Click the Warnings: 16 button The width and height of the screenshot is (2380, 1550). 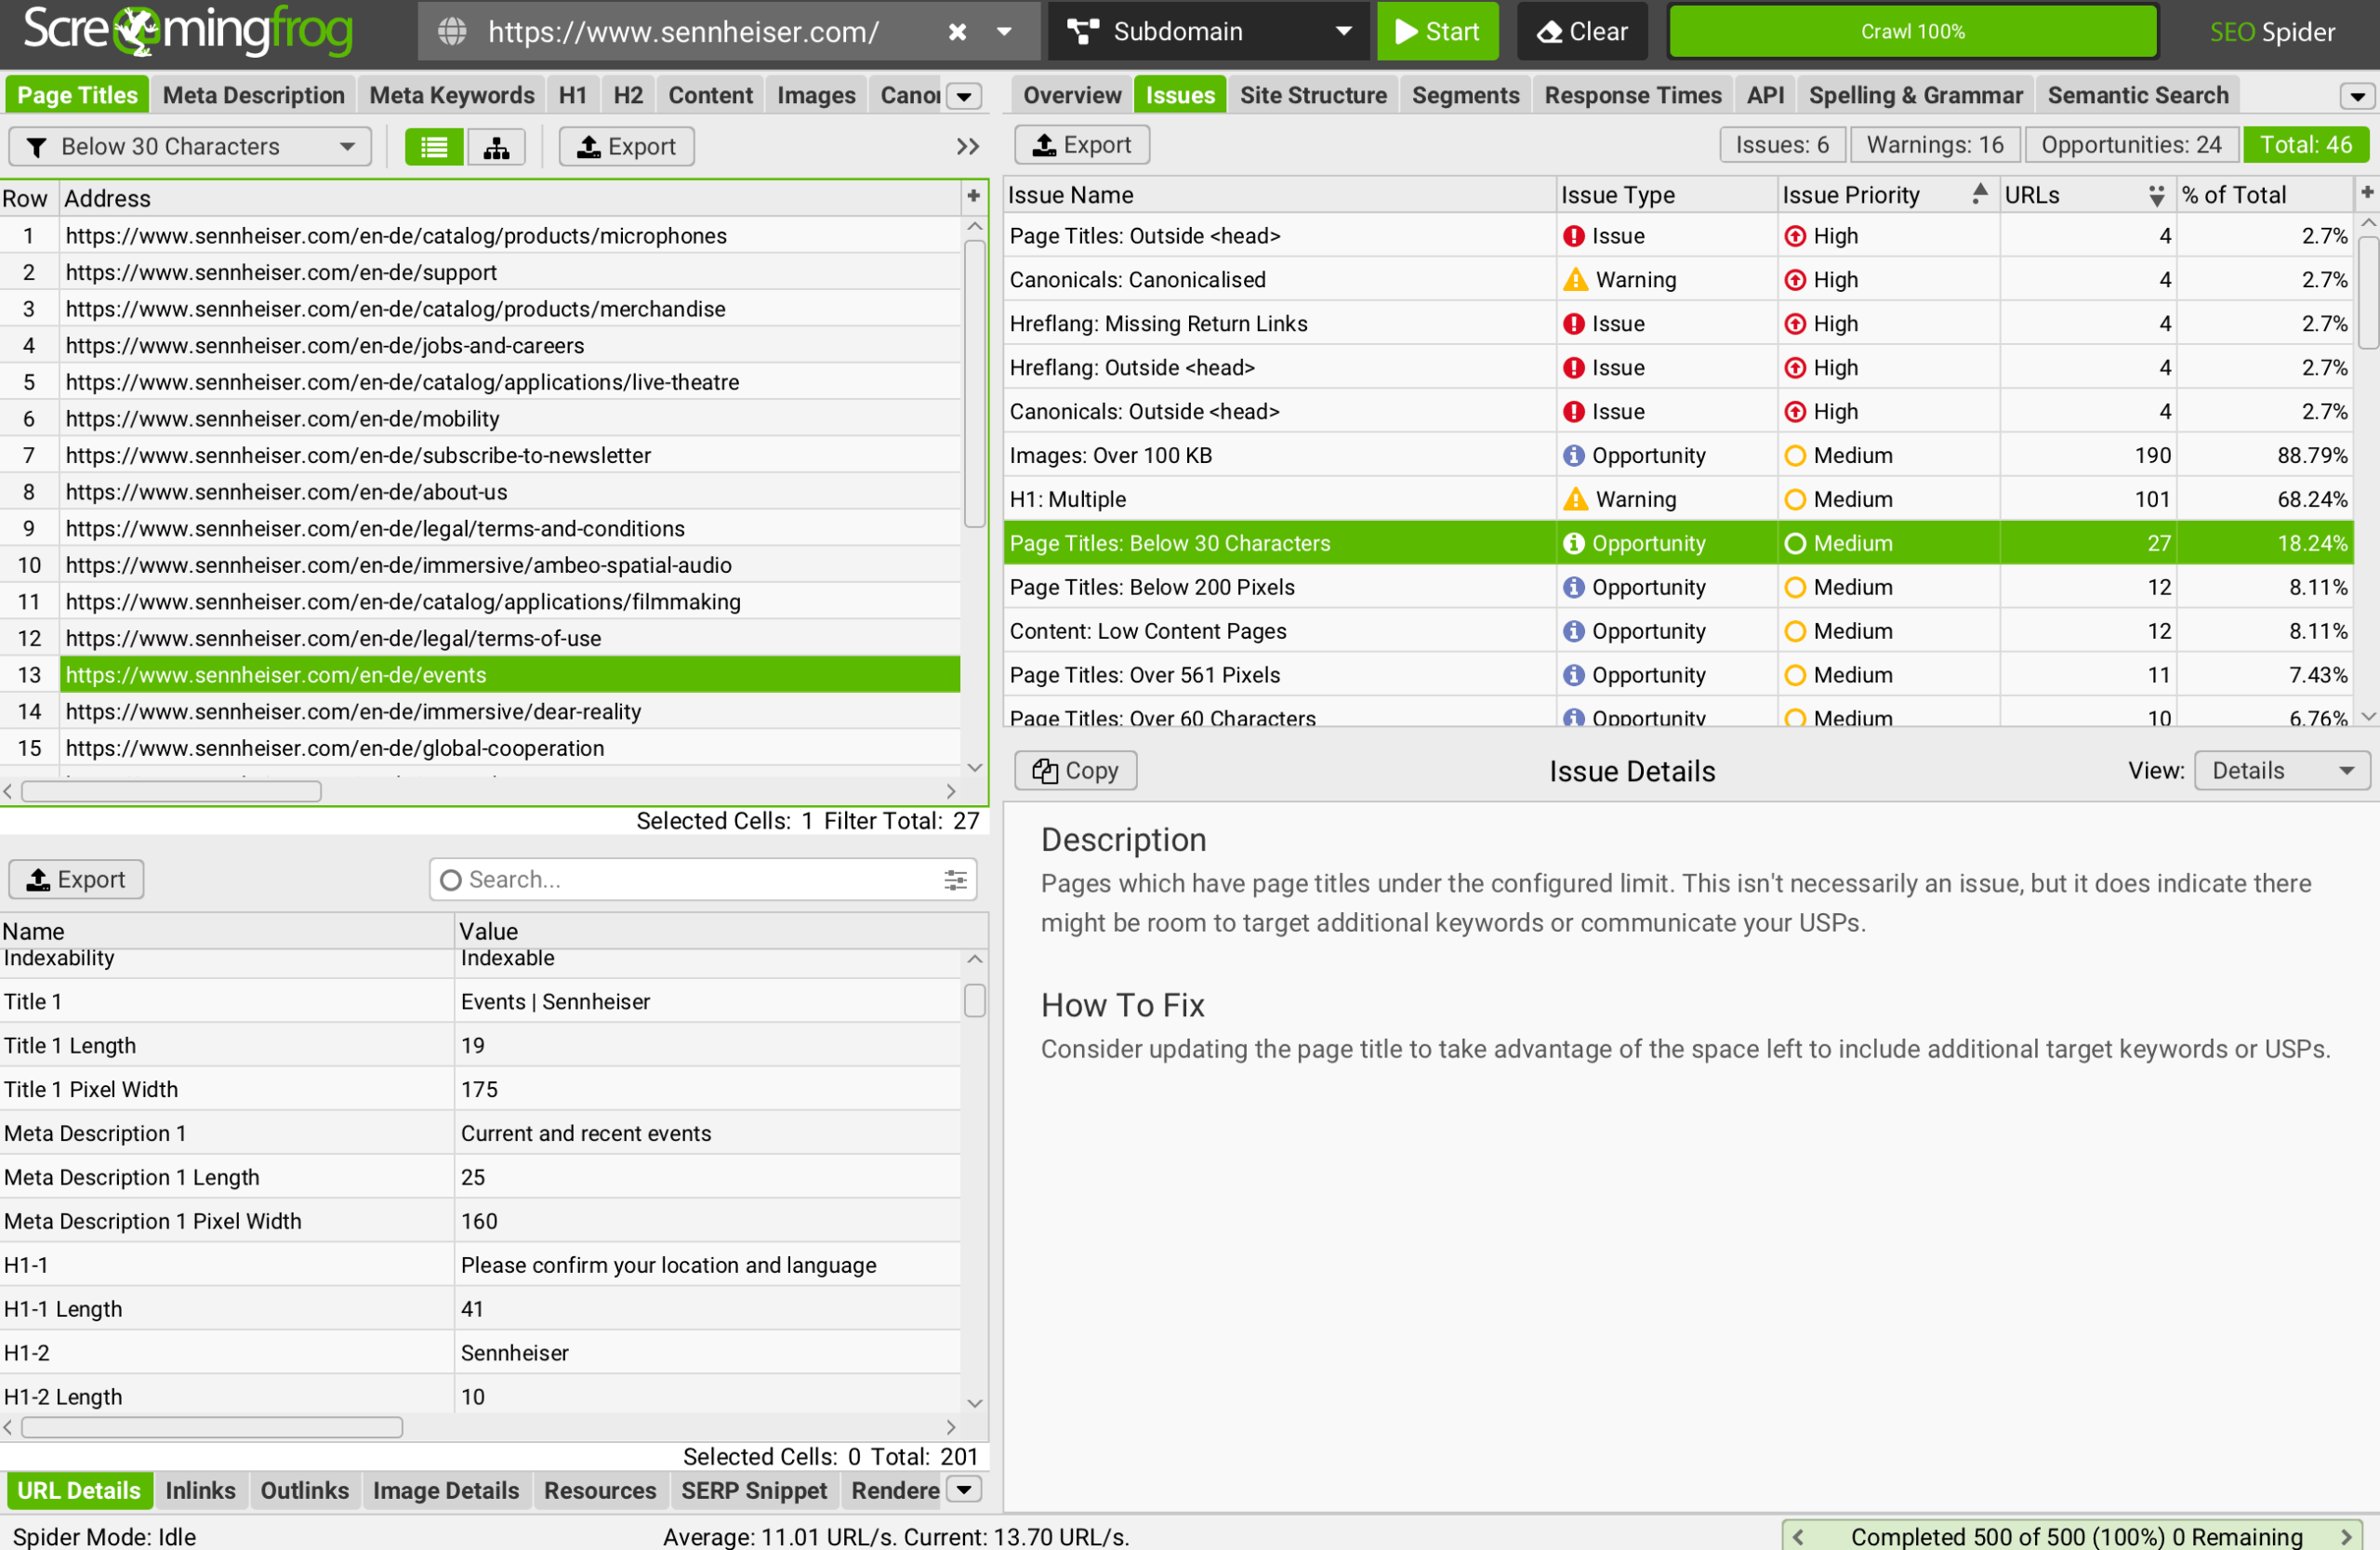(x=1934, y=144)
